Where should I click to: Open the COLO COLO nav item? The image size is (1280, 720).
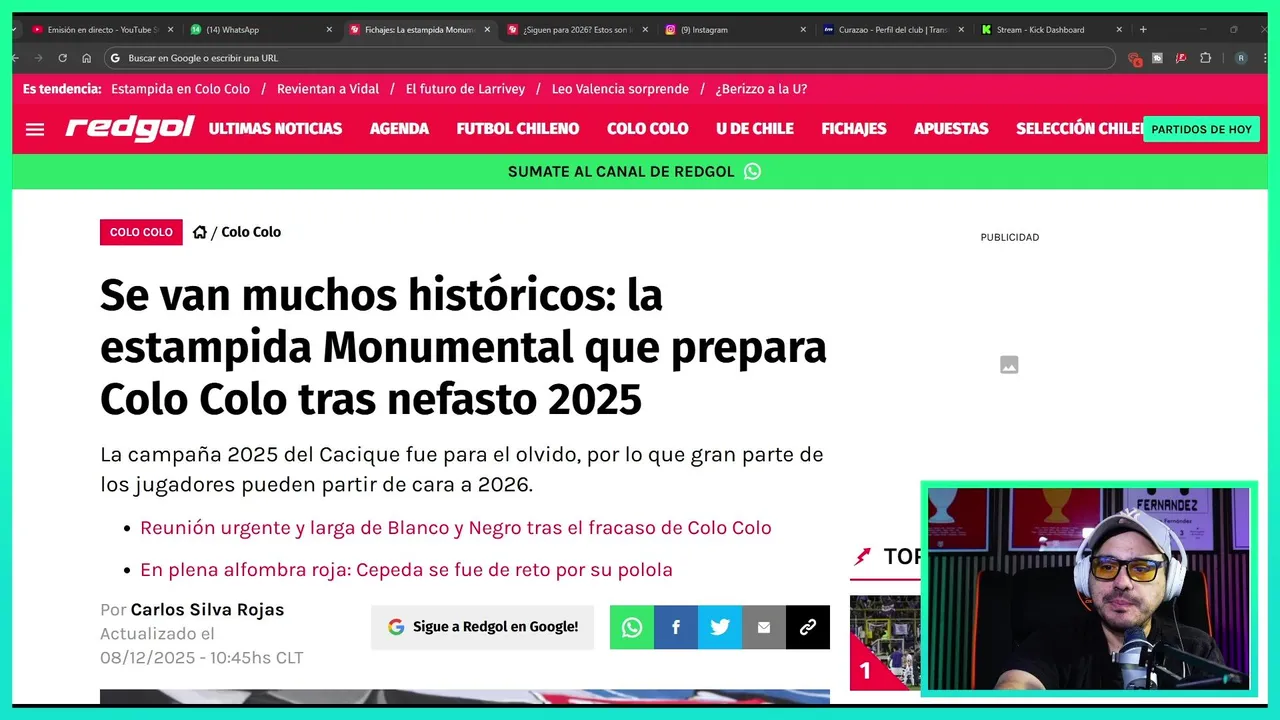(x=647, y=129)
